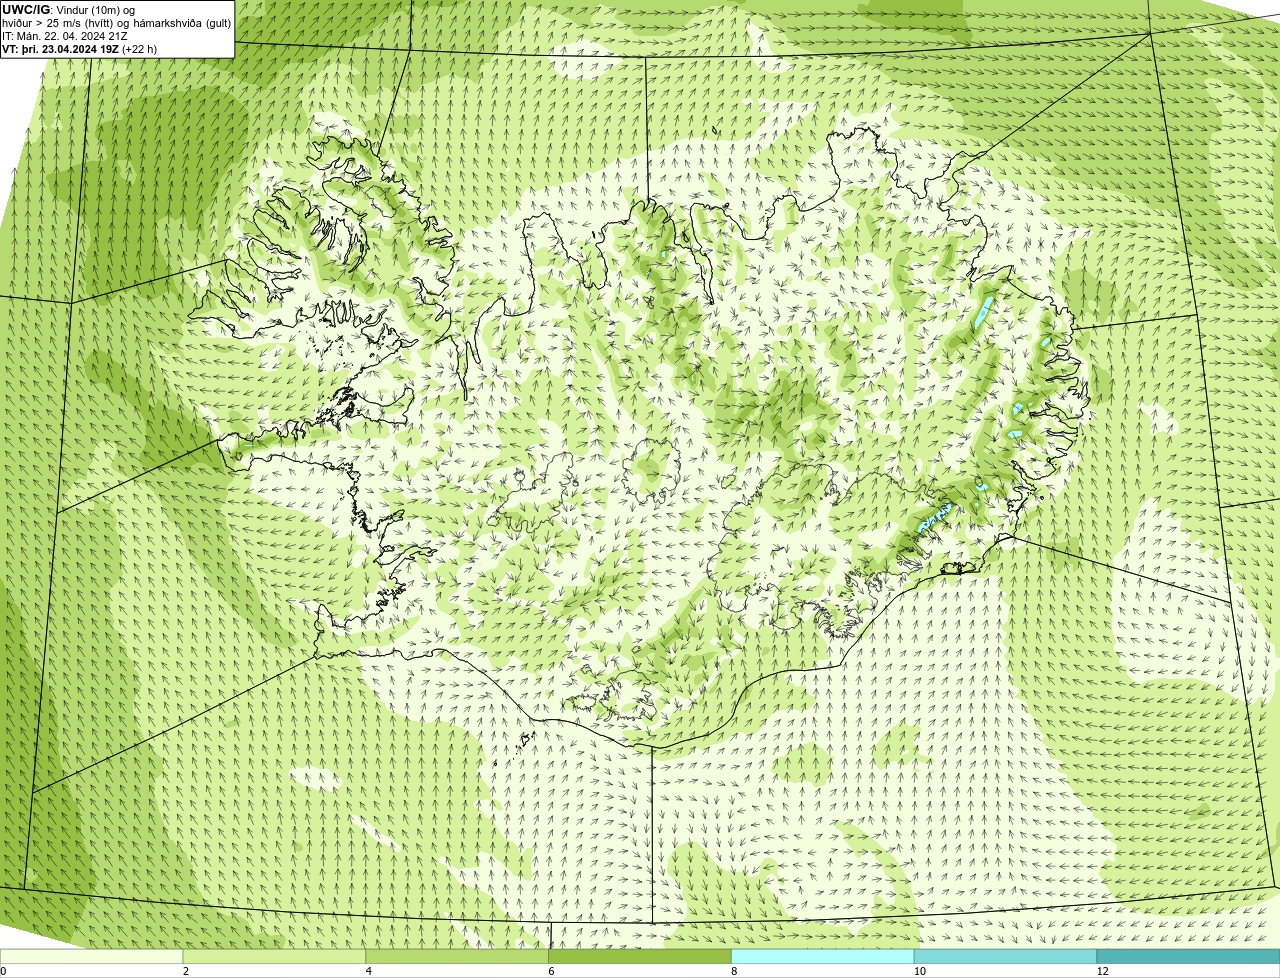This screenshot has width=1280, height=978.
Task: Click the darkest teal legend swatch above 12
Action: point(1188,957)
